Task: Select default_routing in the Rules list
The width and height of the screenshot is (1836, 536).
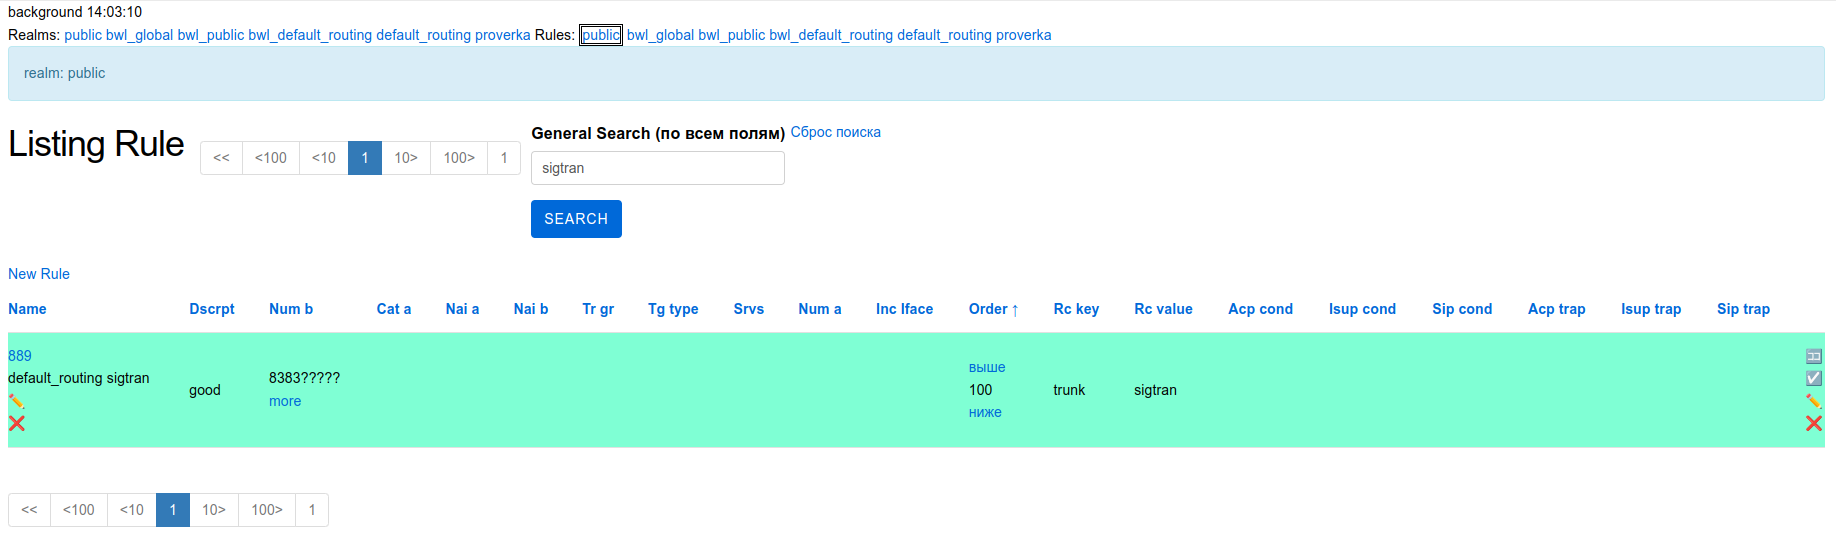Action: (x=945, y=35)
